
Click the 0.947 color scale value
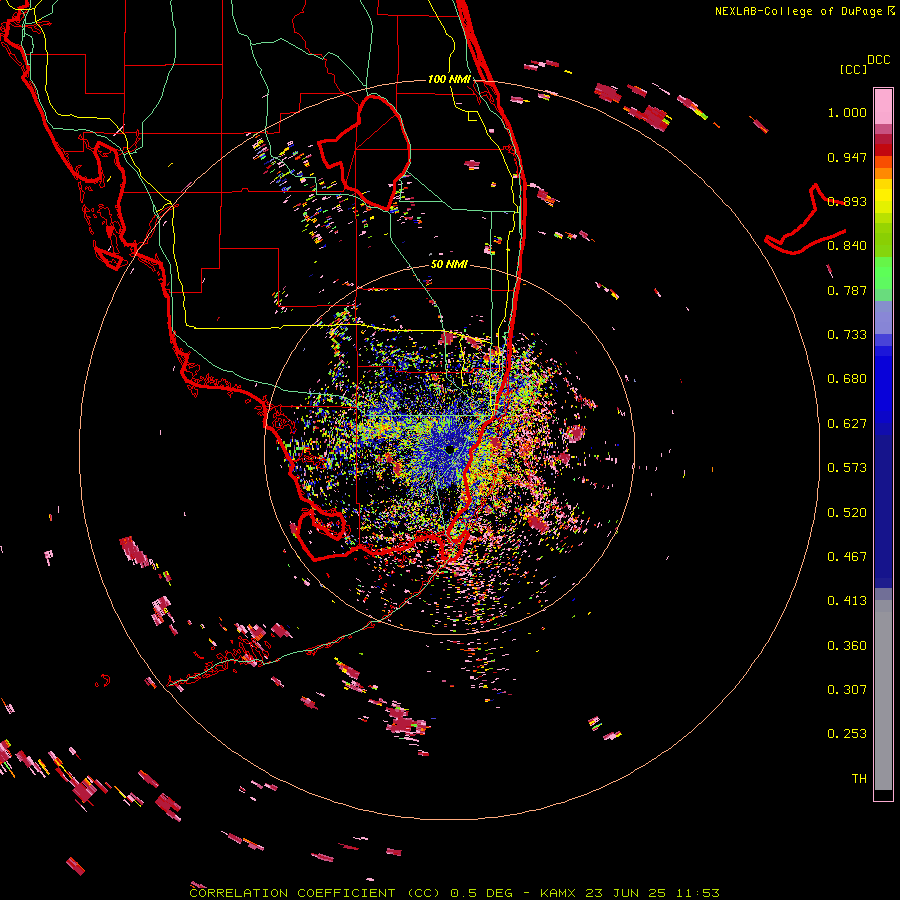[847, 157]
